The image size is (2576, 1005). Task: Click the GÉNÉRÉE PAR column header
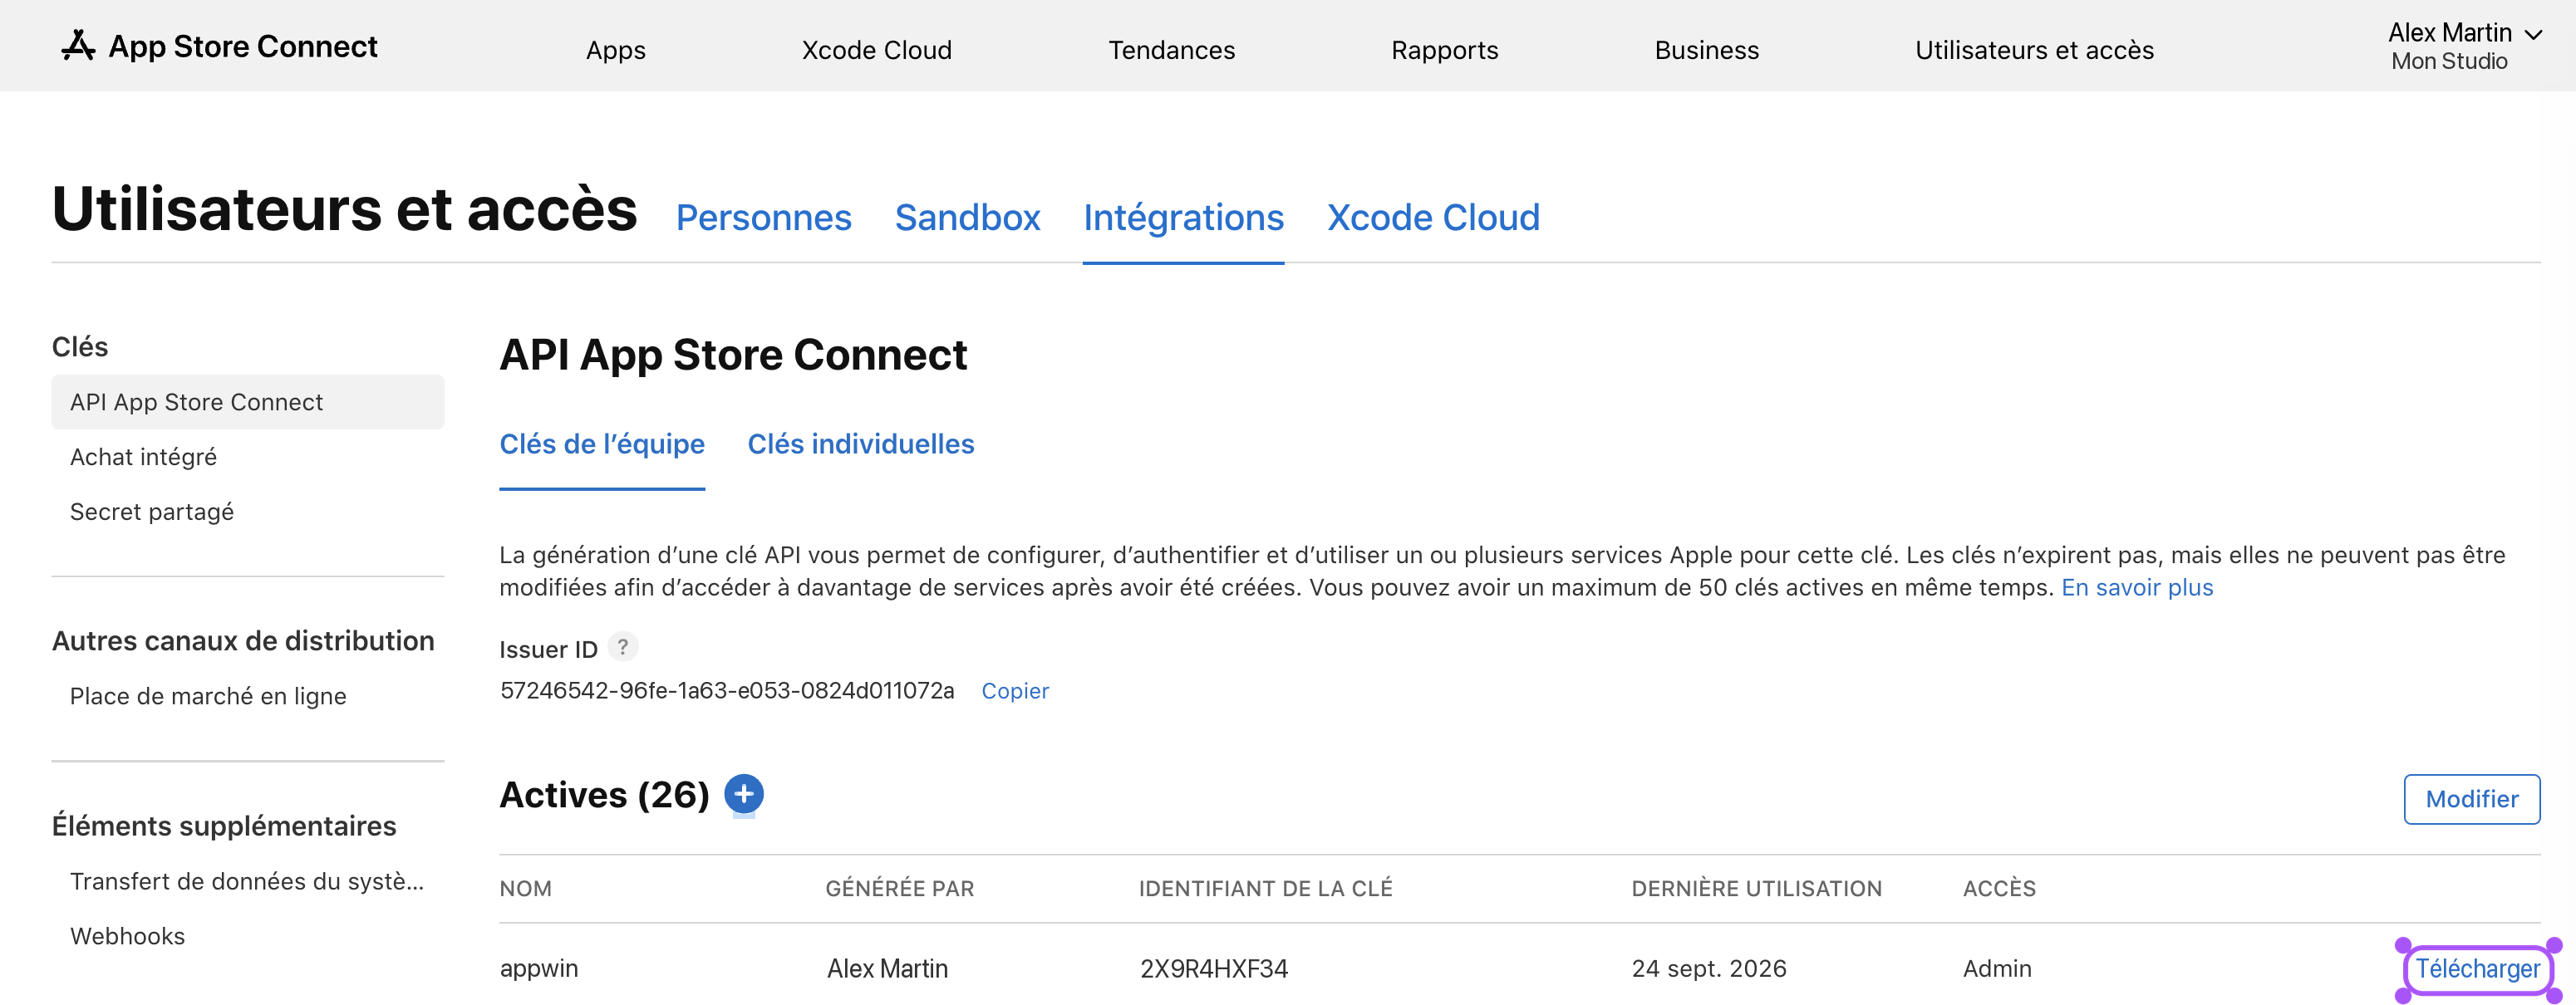click(899, 889)
